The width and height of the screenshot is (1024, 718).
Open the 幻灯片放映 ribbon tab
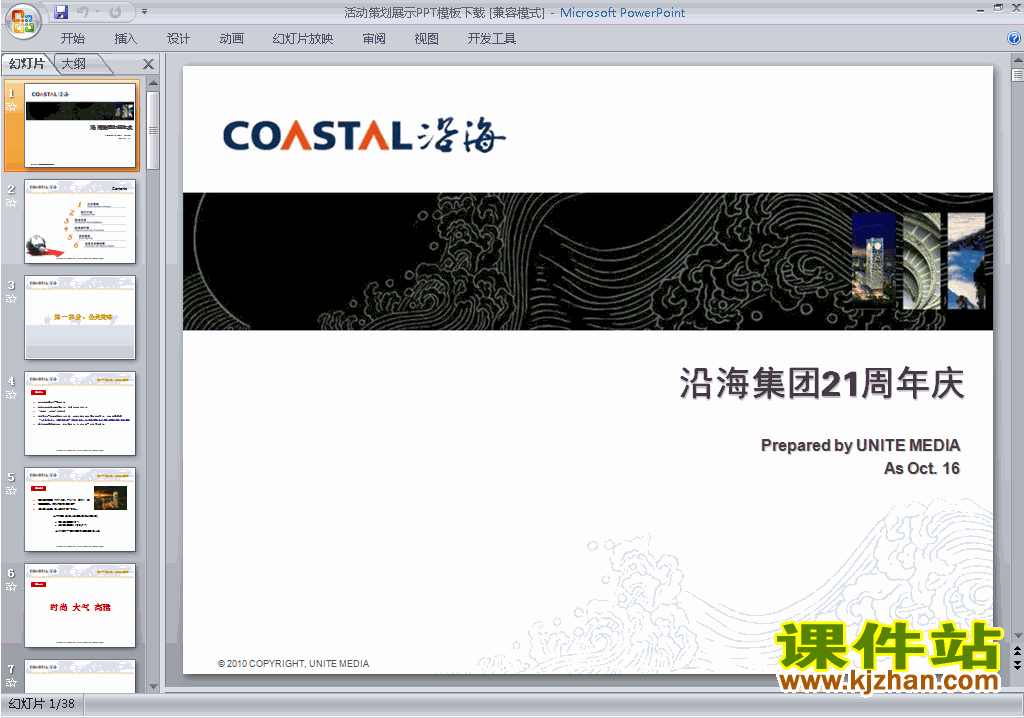point(302,39)
